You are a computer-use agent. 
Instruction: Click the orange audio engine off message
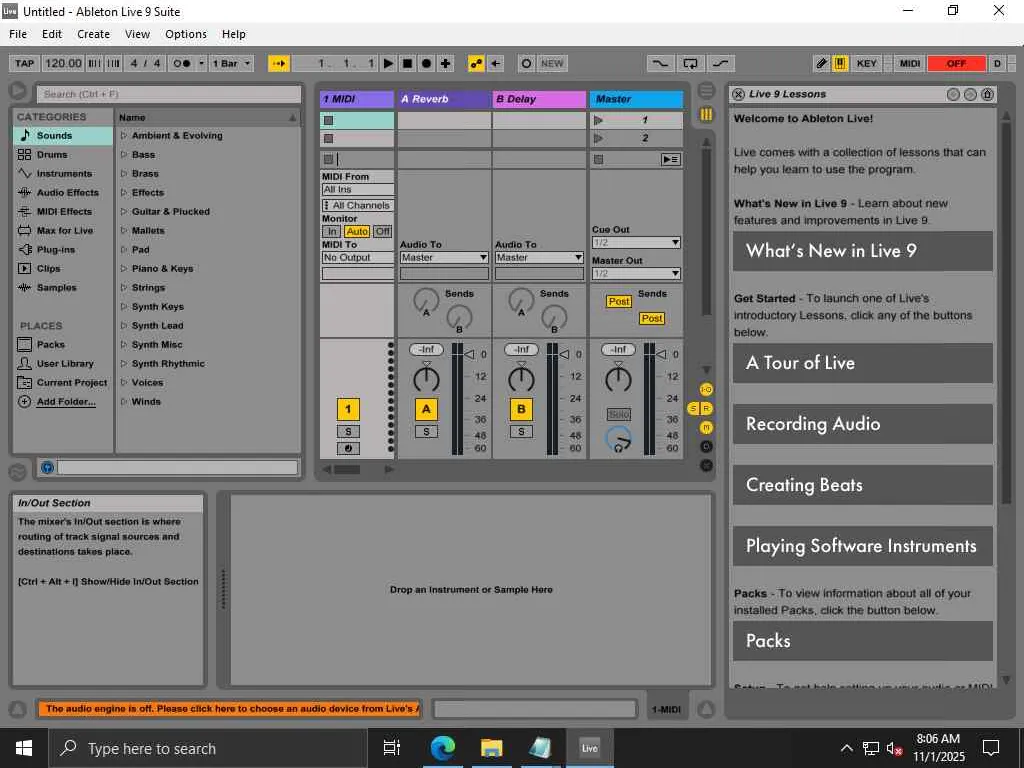[x=229, y=709]
